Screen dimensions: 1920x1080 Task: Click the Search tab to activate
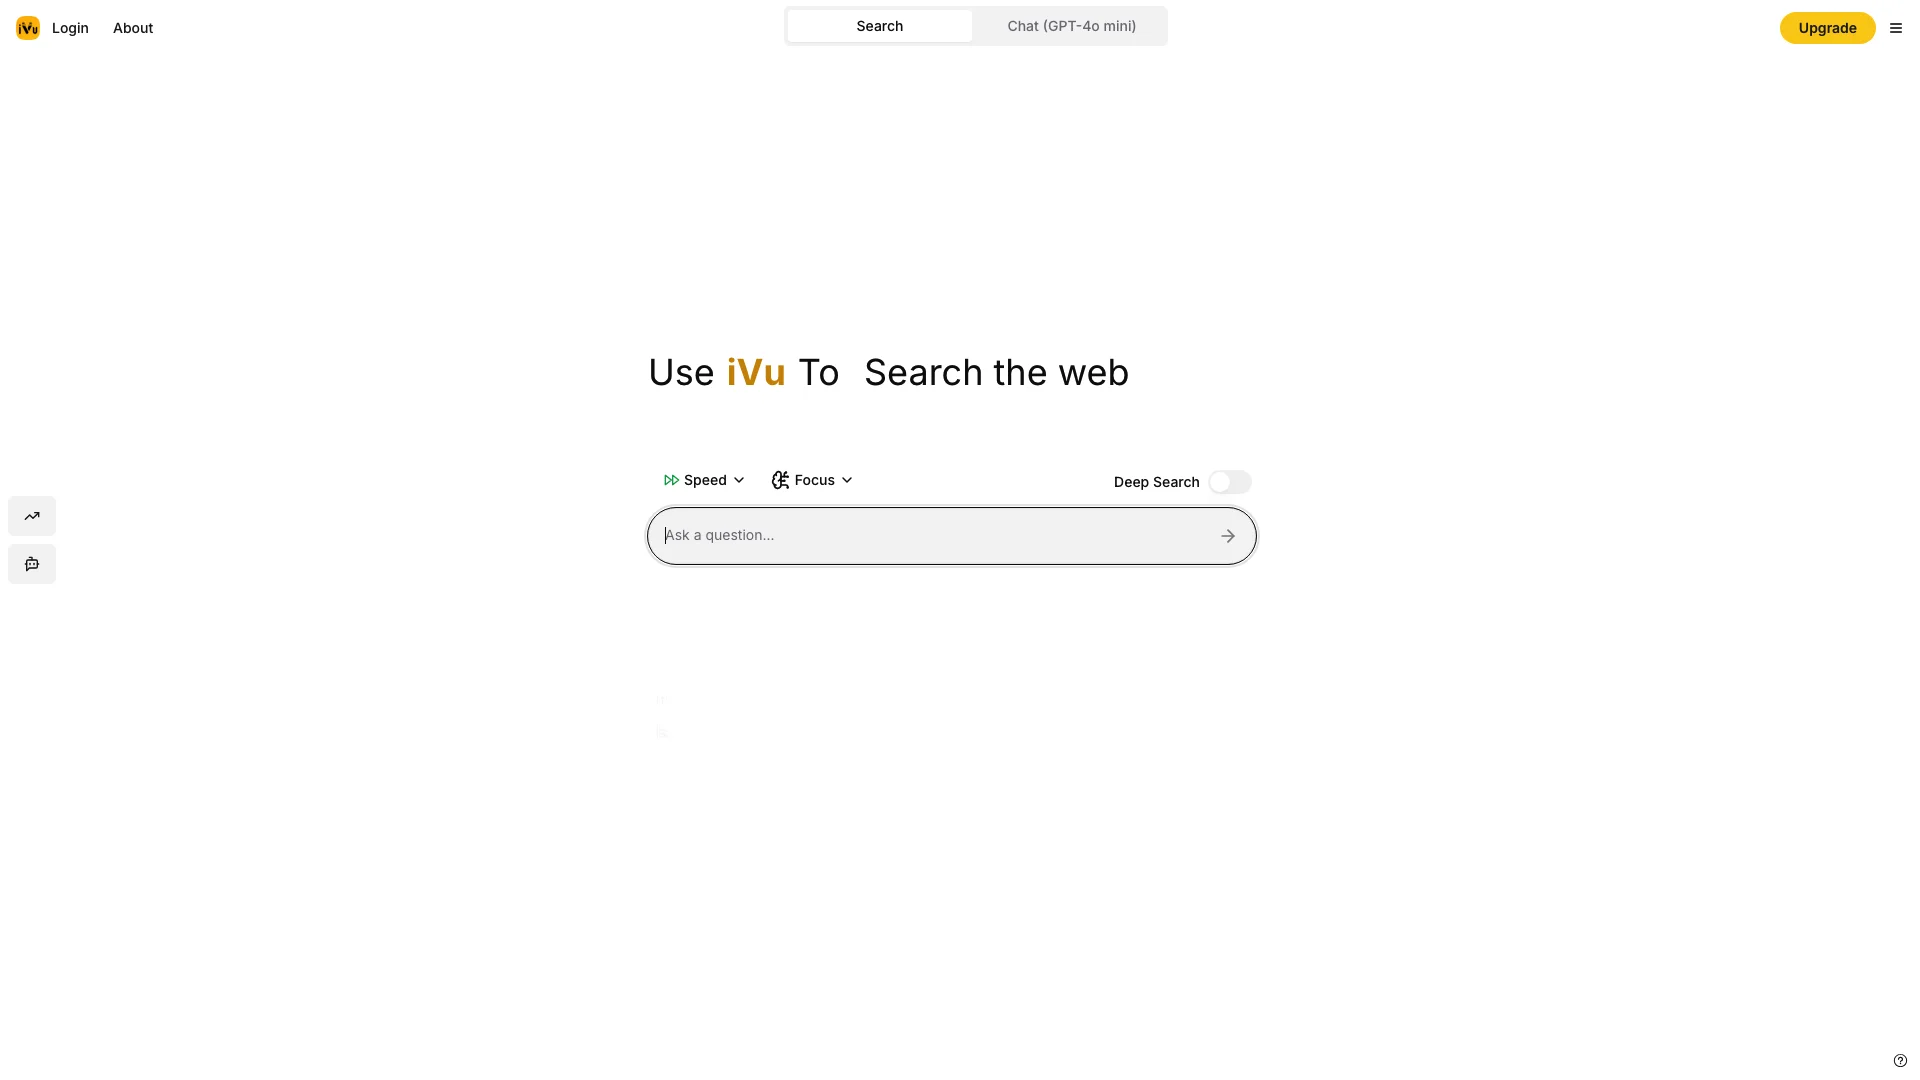click(880, 25)
